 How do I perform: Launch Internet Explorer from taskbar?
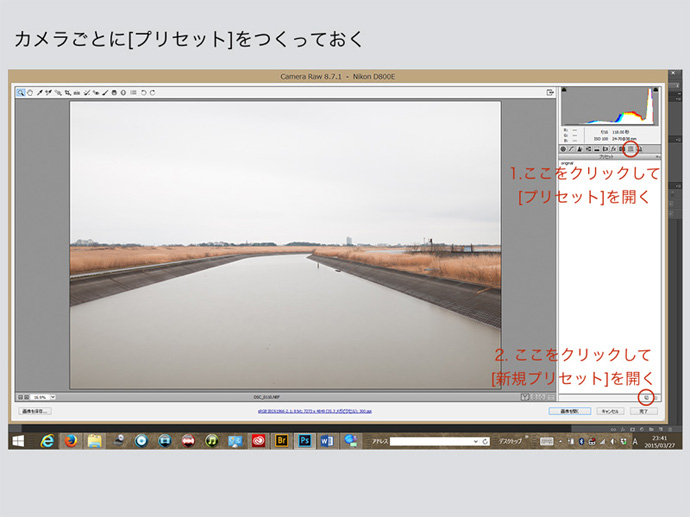(47, 441)
